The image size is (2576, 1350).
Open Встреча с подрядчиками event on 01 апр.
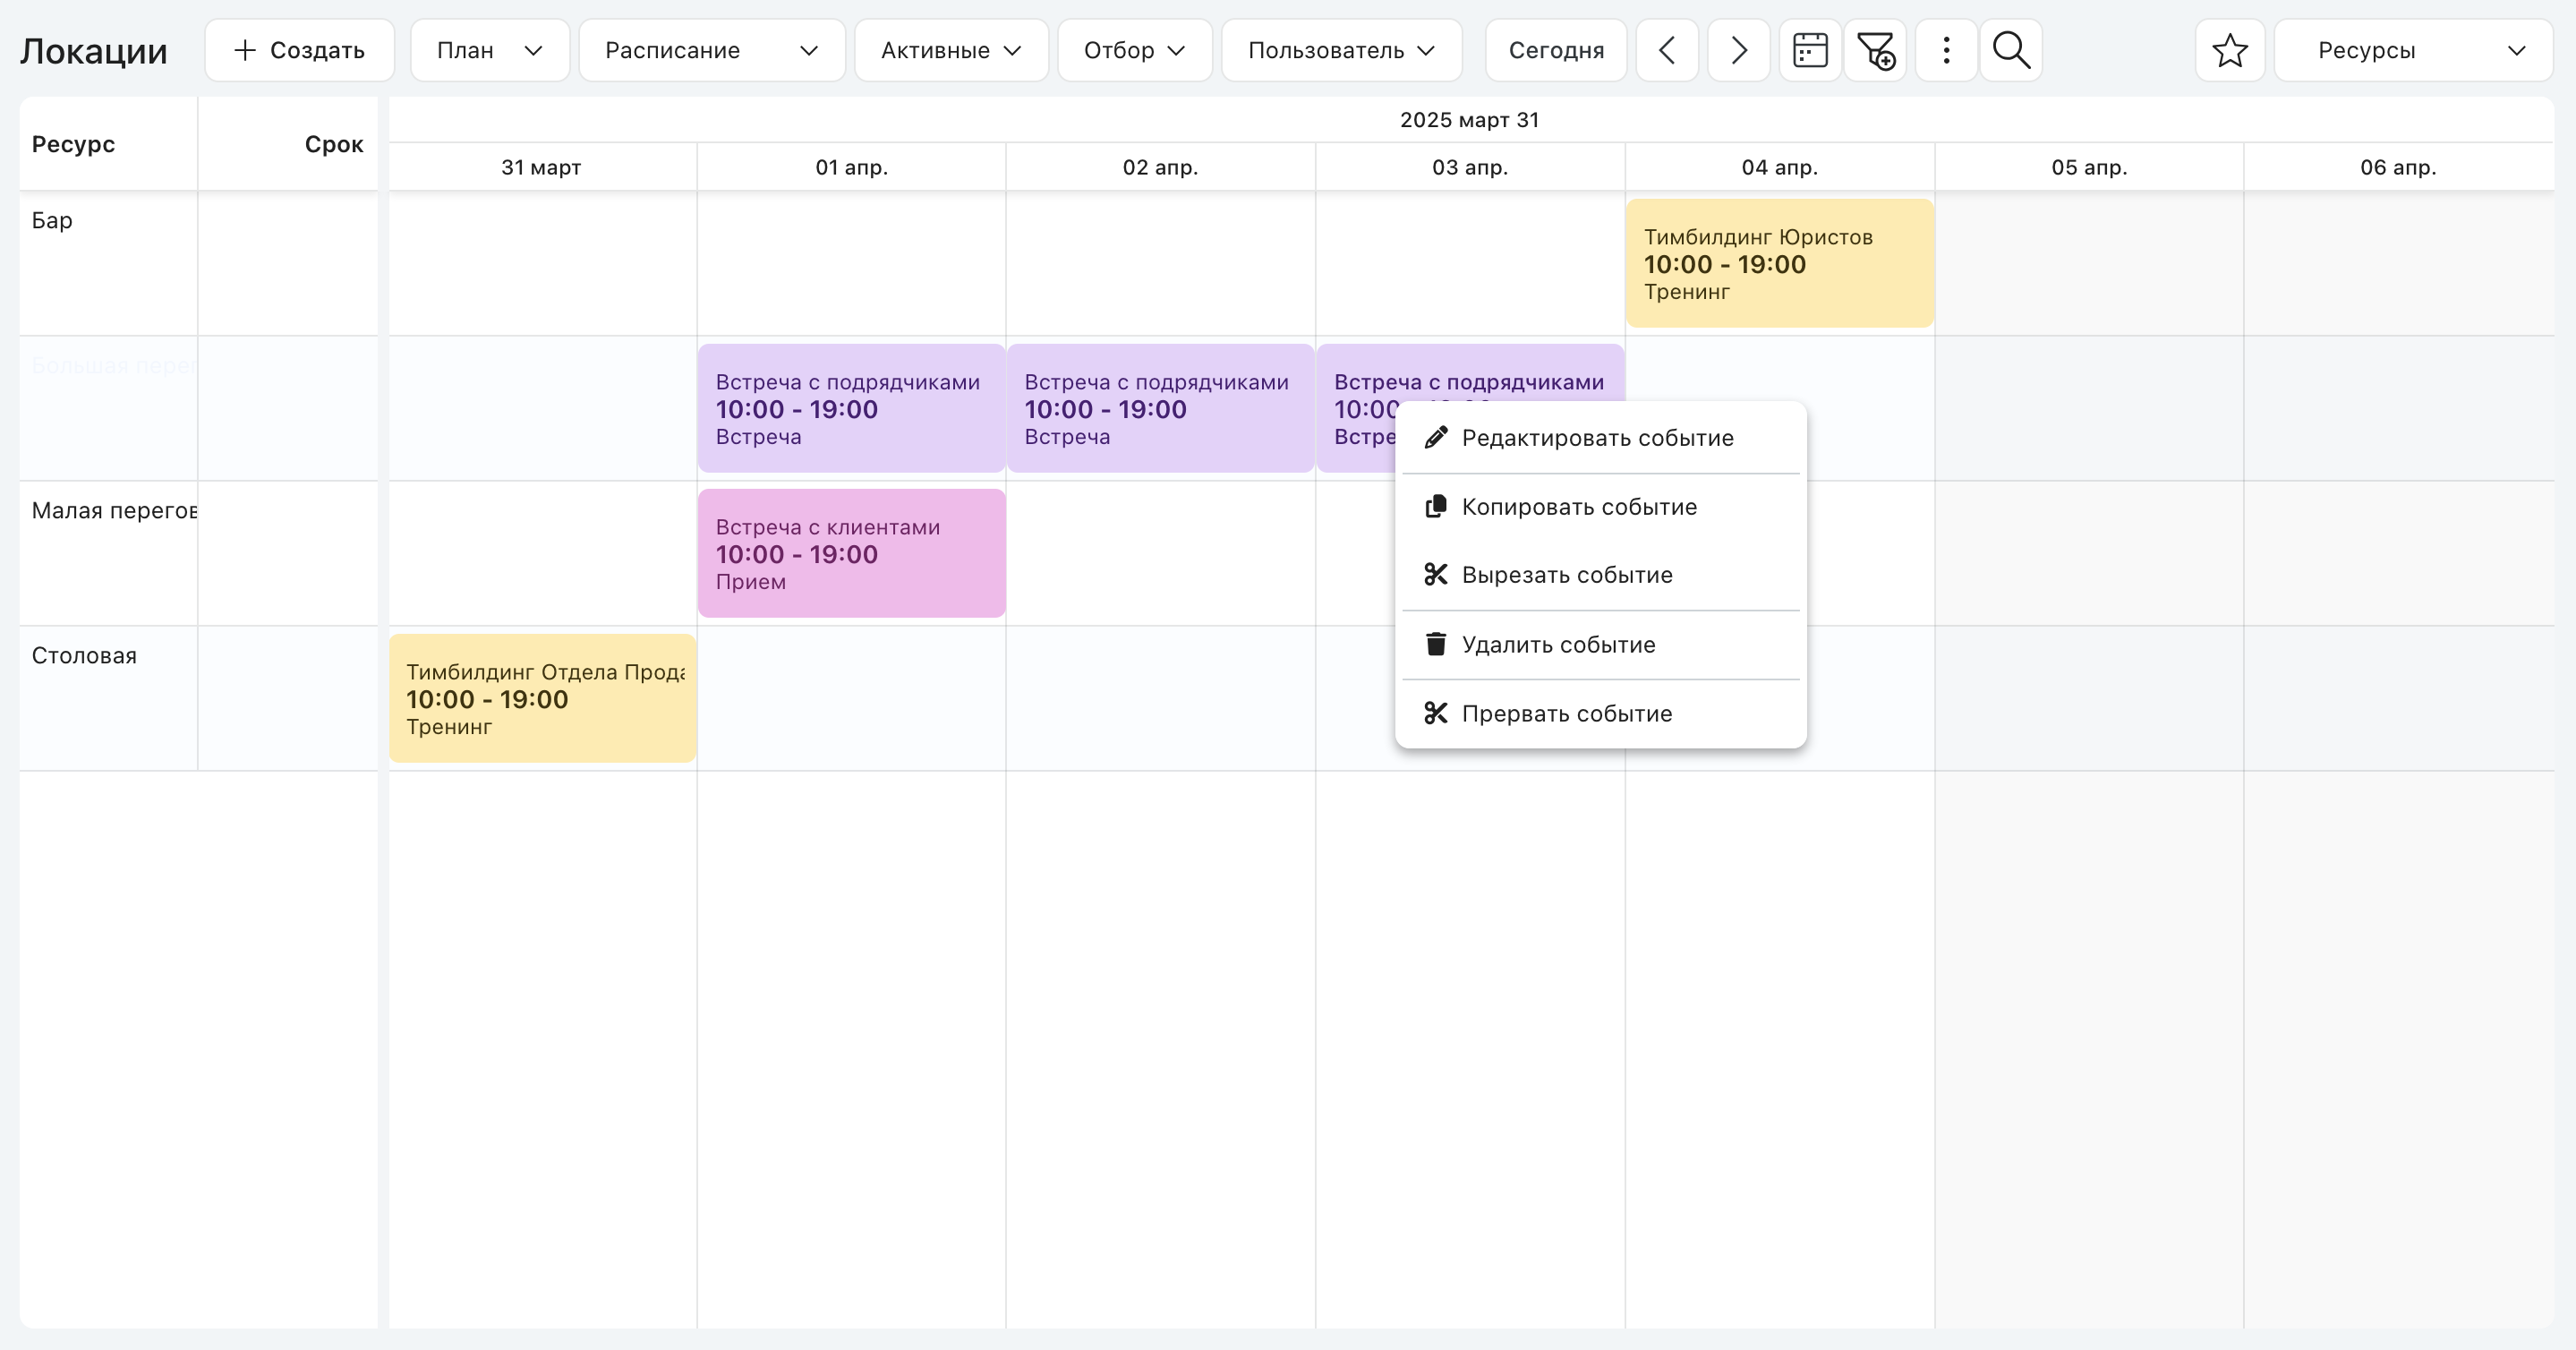tap(851, 408)
